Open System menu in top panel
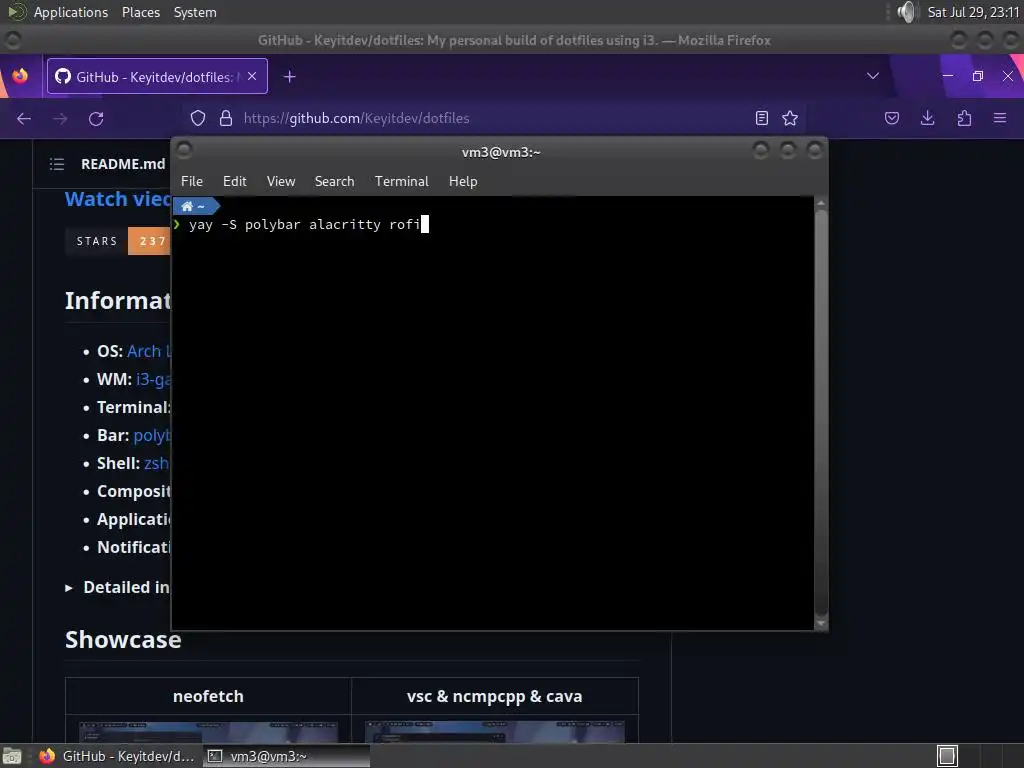Viewport: 1024px width, 768px height. (195, 12)
